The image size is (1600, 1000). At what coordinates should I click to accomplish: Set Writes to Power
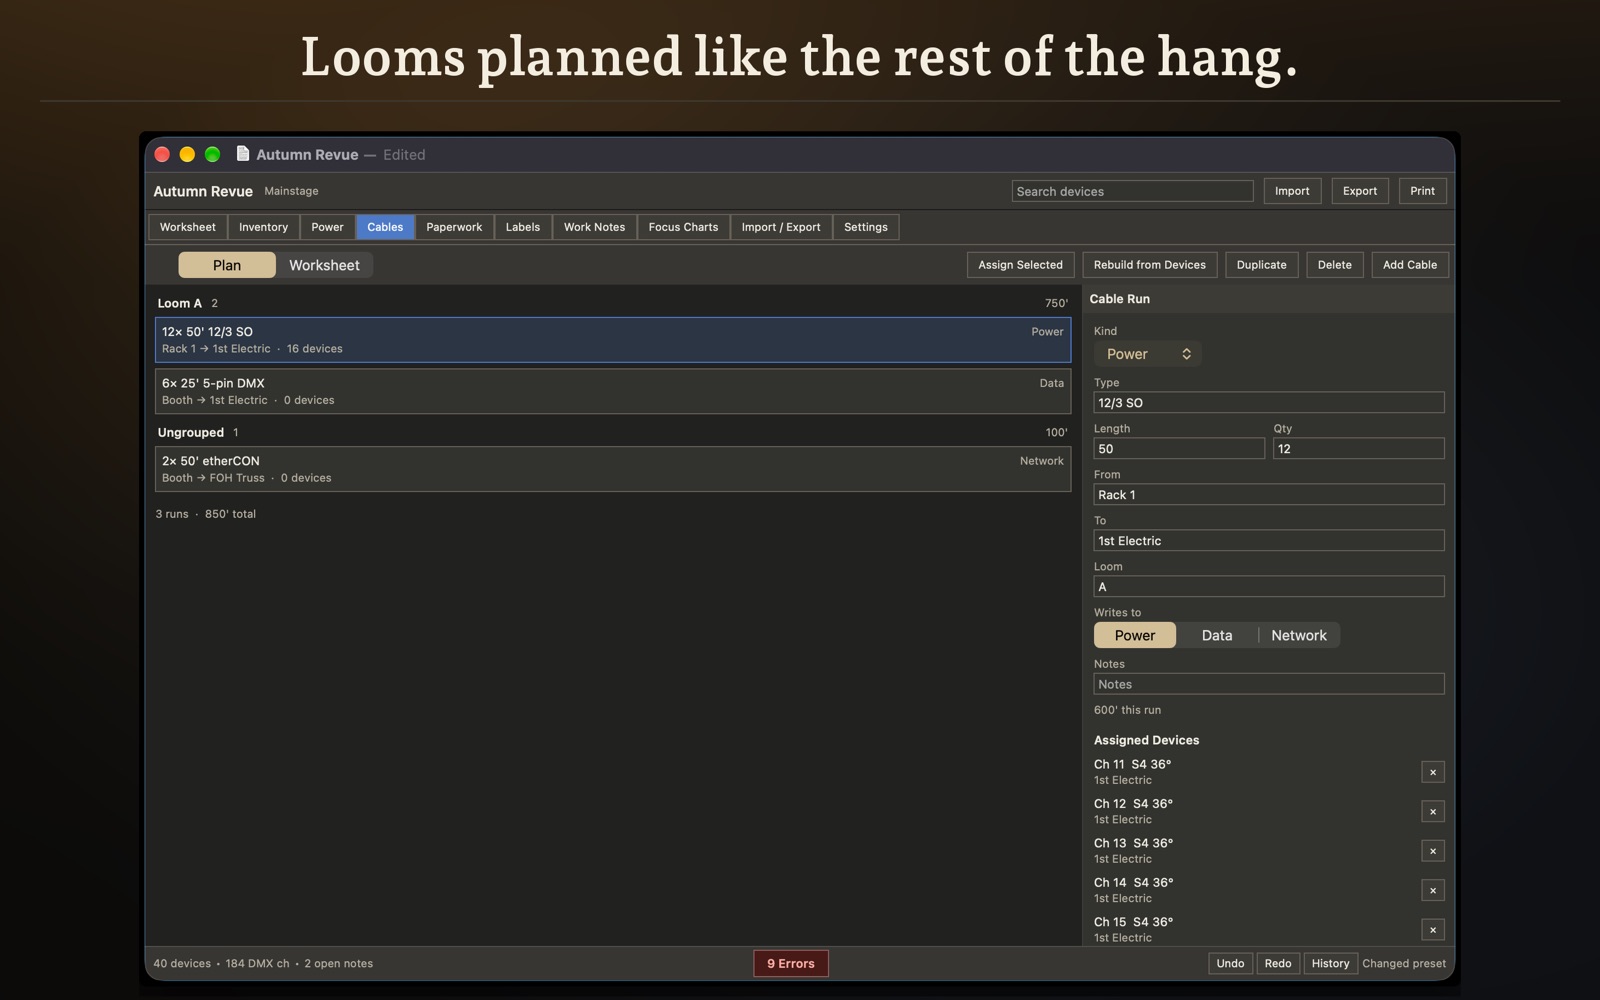click(x=1135, y=635)
